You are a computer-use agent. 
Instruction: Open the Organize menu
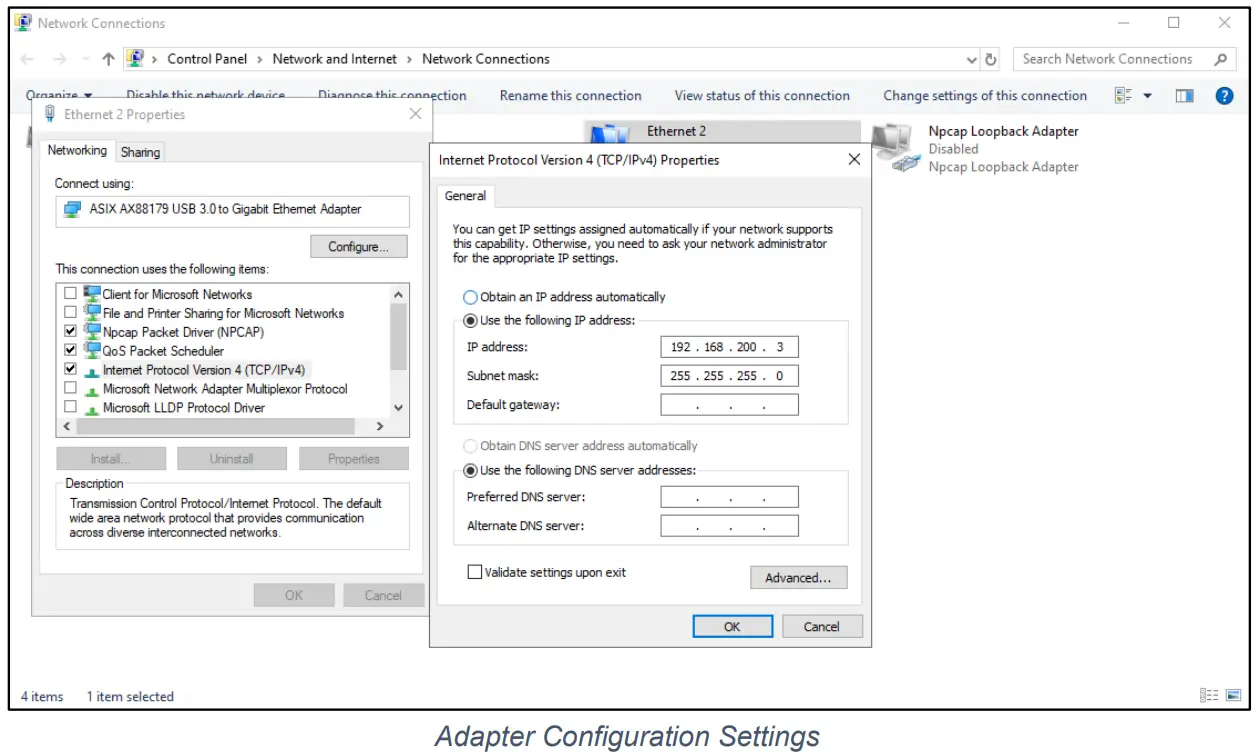[x=59, y=96]
